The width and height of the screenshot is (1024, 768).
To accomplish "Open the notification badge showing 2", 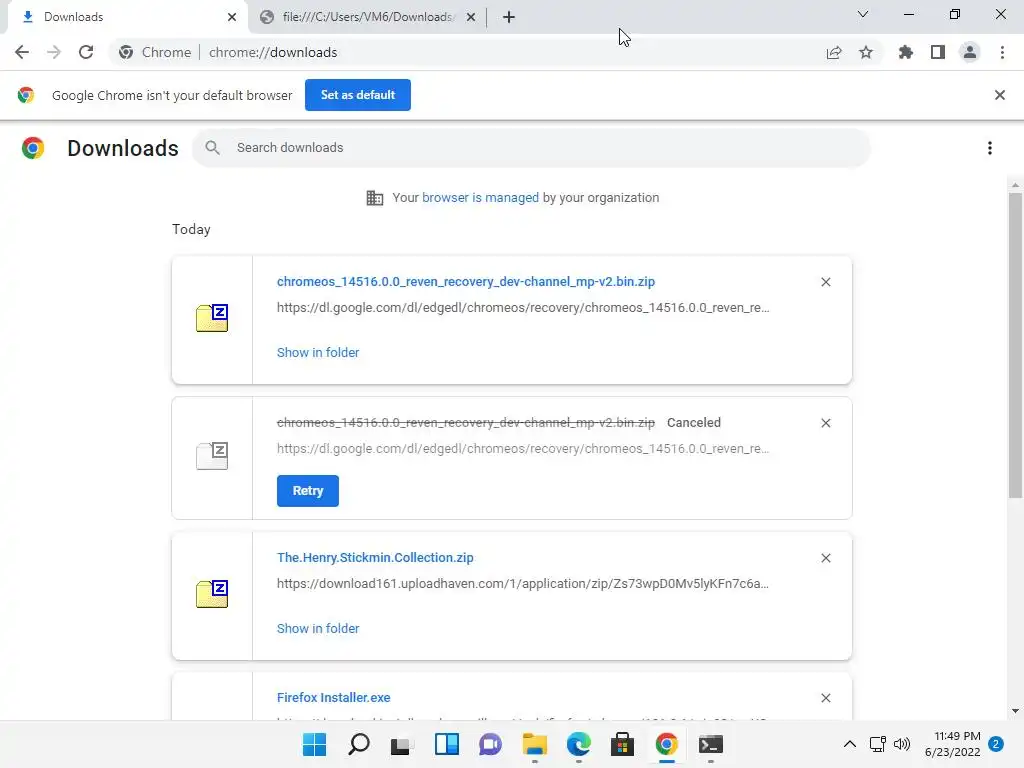I will pyautogui.click(x=996, y=744).
